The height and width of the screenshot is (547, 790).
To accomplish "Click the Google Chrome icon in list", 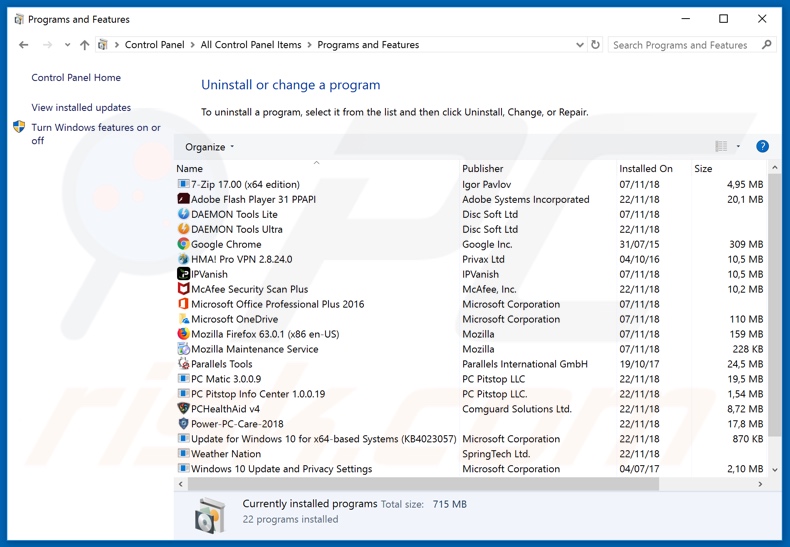I will [183, 244].
